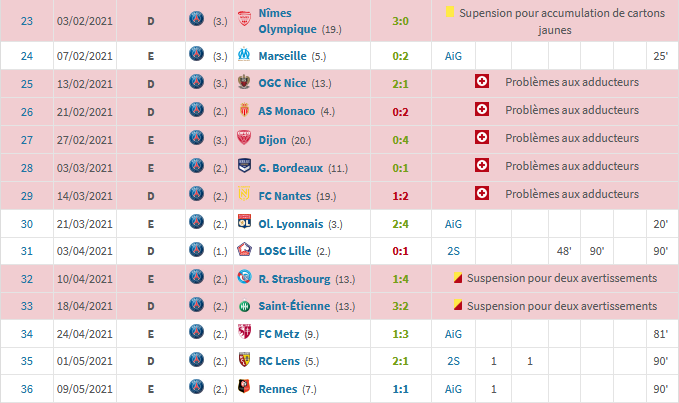The width and height of the screenshot is (679, 403).
Task: Open the 2:4 result against Ol. Lyonnais
Action: [x=398, y=223]
